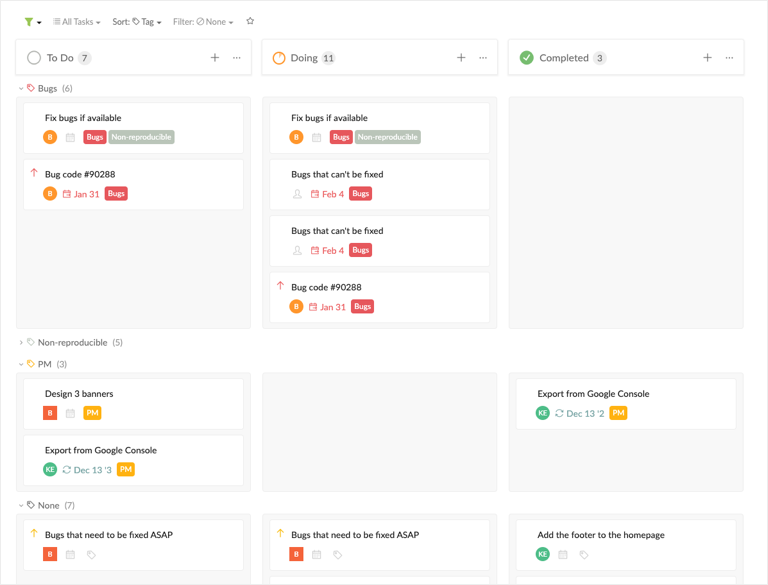The width and height of the screenshot is (768, 585).
Task: Click assignee avatar on Doing Fix bugs card
Action: [x=296, y=137]
